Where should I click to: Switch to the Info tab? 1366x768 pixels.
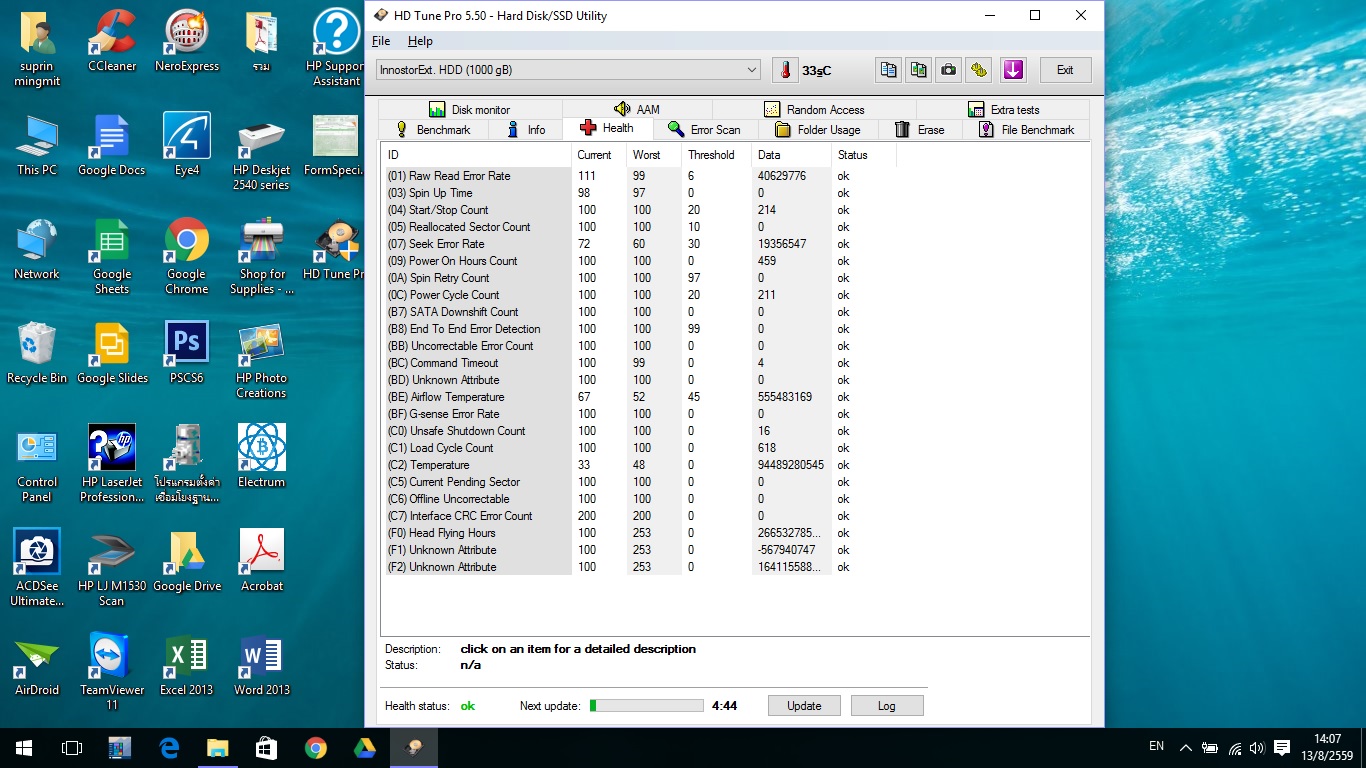(526, 130)
